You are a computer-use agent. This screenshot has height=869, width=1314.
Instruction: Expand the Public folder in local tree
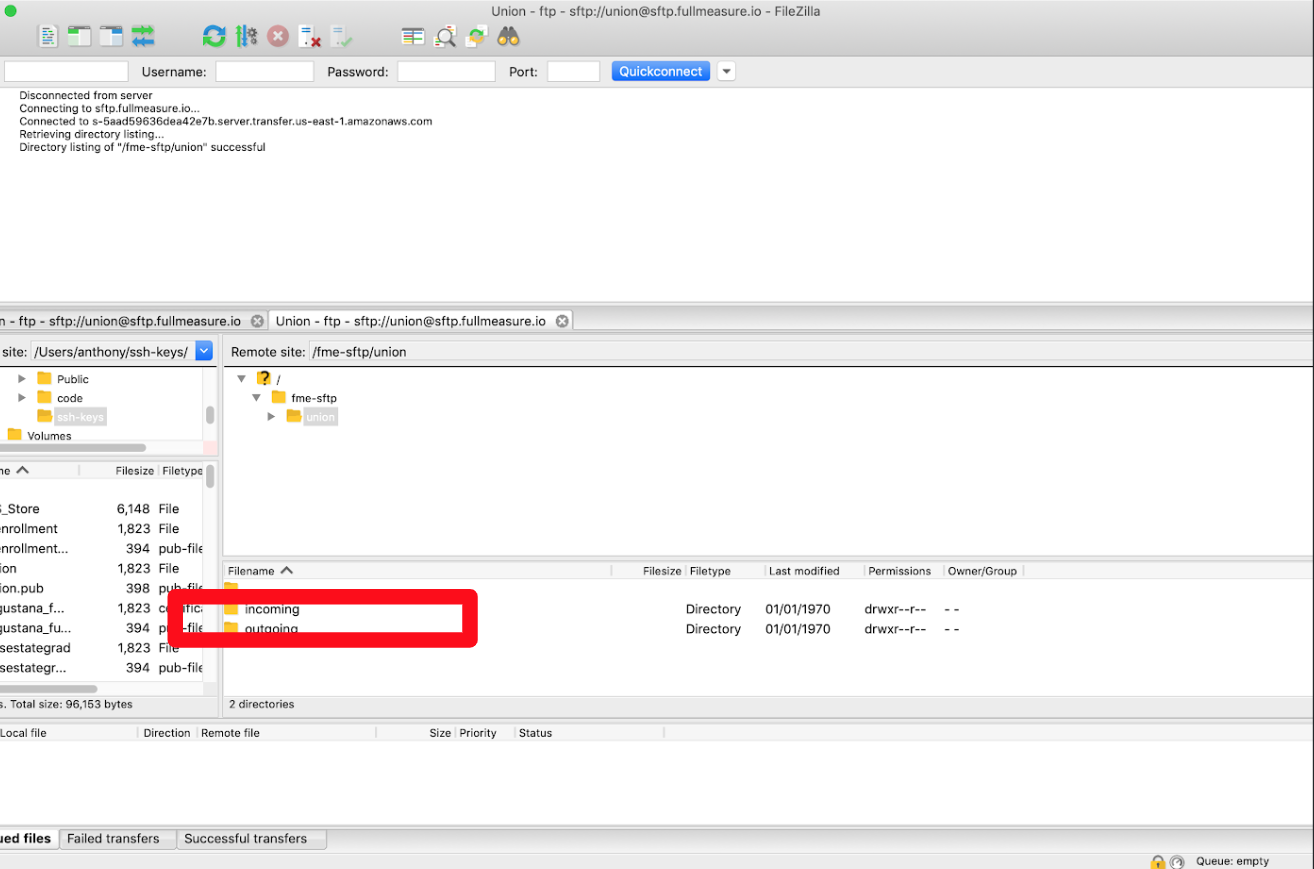pyautogui.click(x=22, y=378)
